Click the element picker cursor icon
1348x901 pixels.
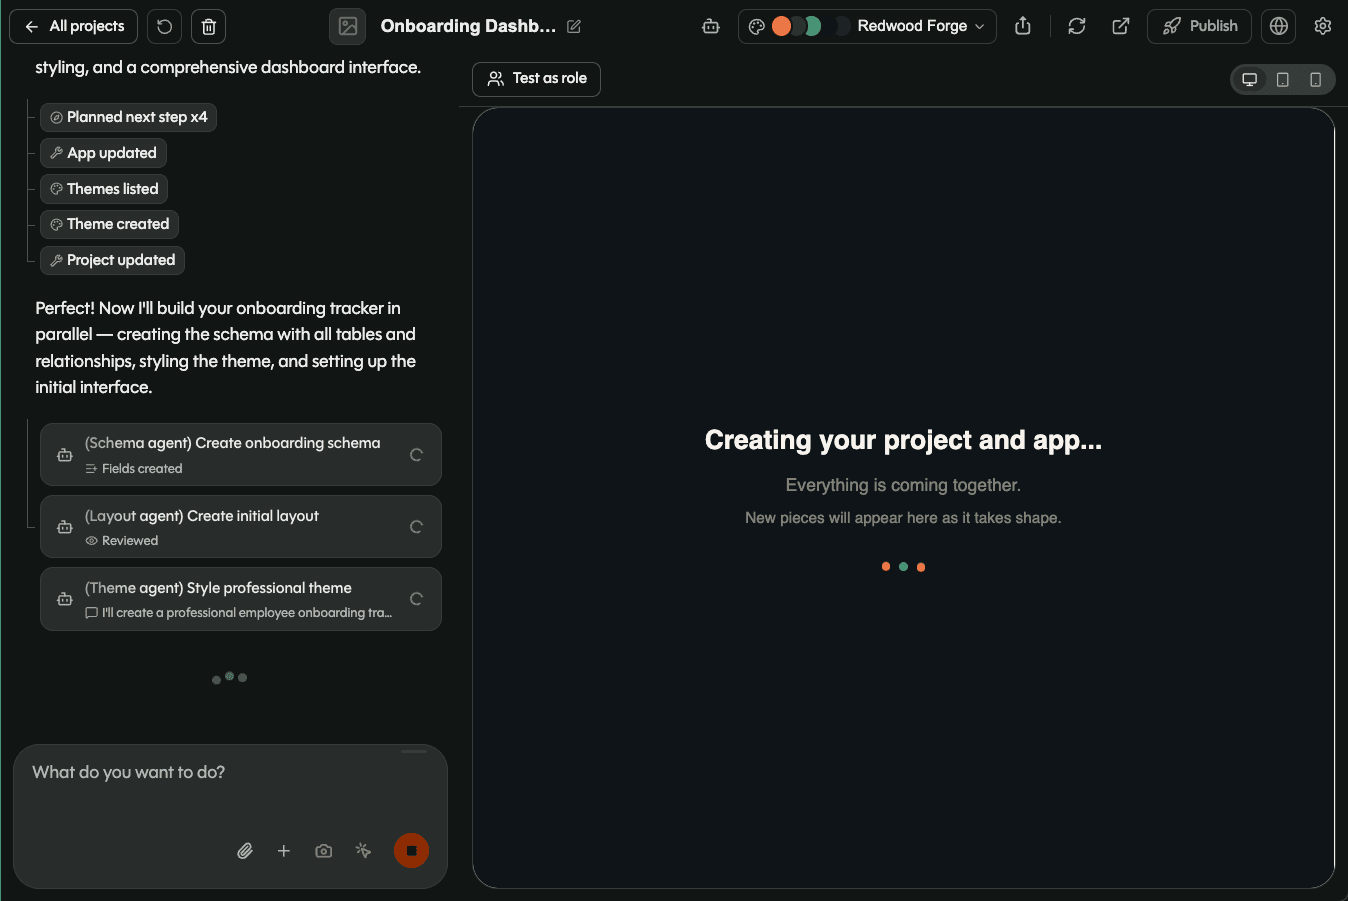(363, 851)
